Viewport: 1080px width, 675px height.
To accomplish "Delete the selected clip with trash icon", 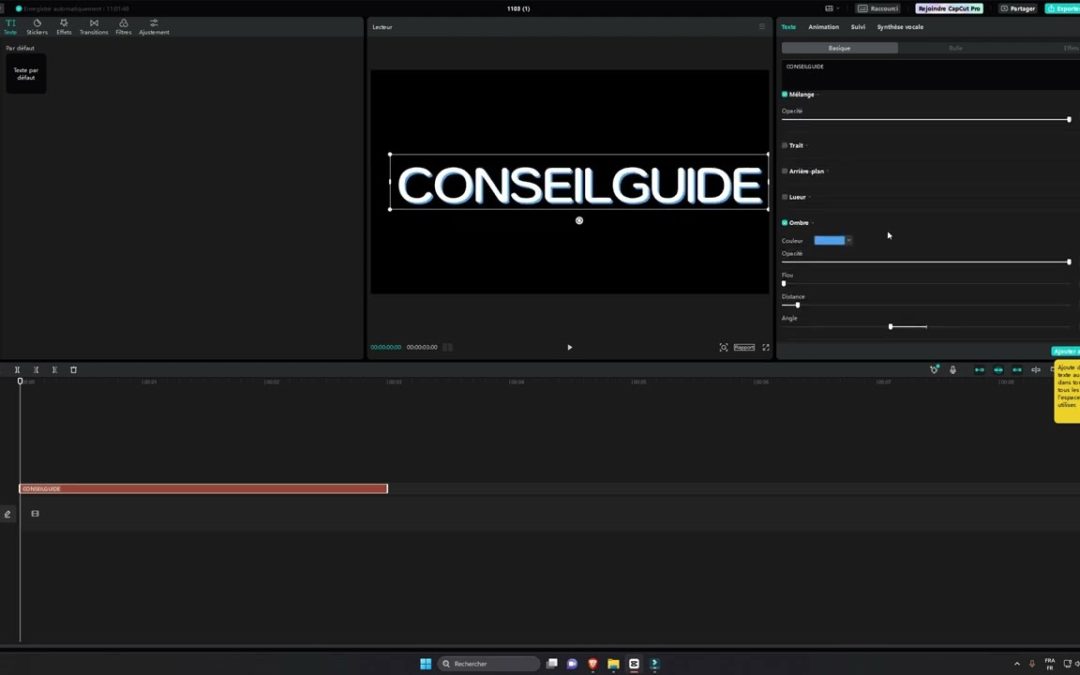I will [x=73, y=370].
